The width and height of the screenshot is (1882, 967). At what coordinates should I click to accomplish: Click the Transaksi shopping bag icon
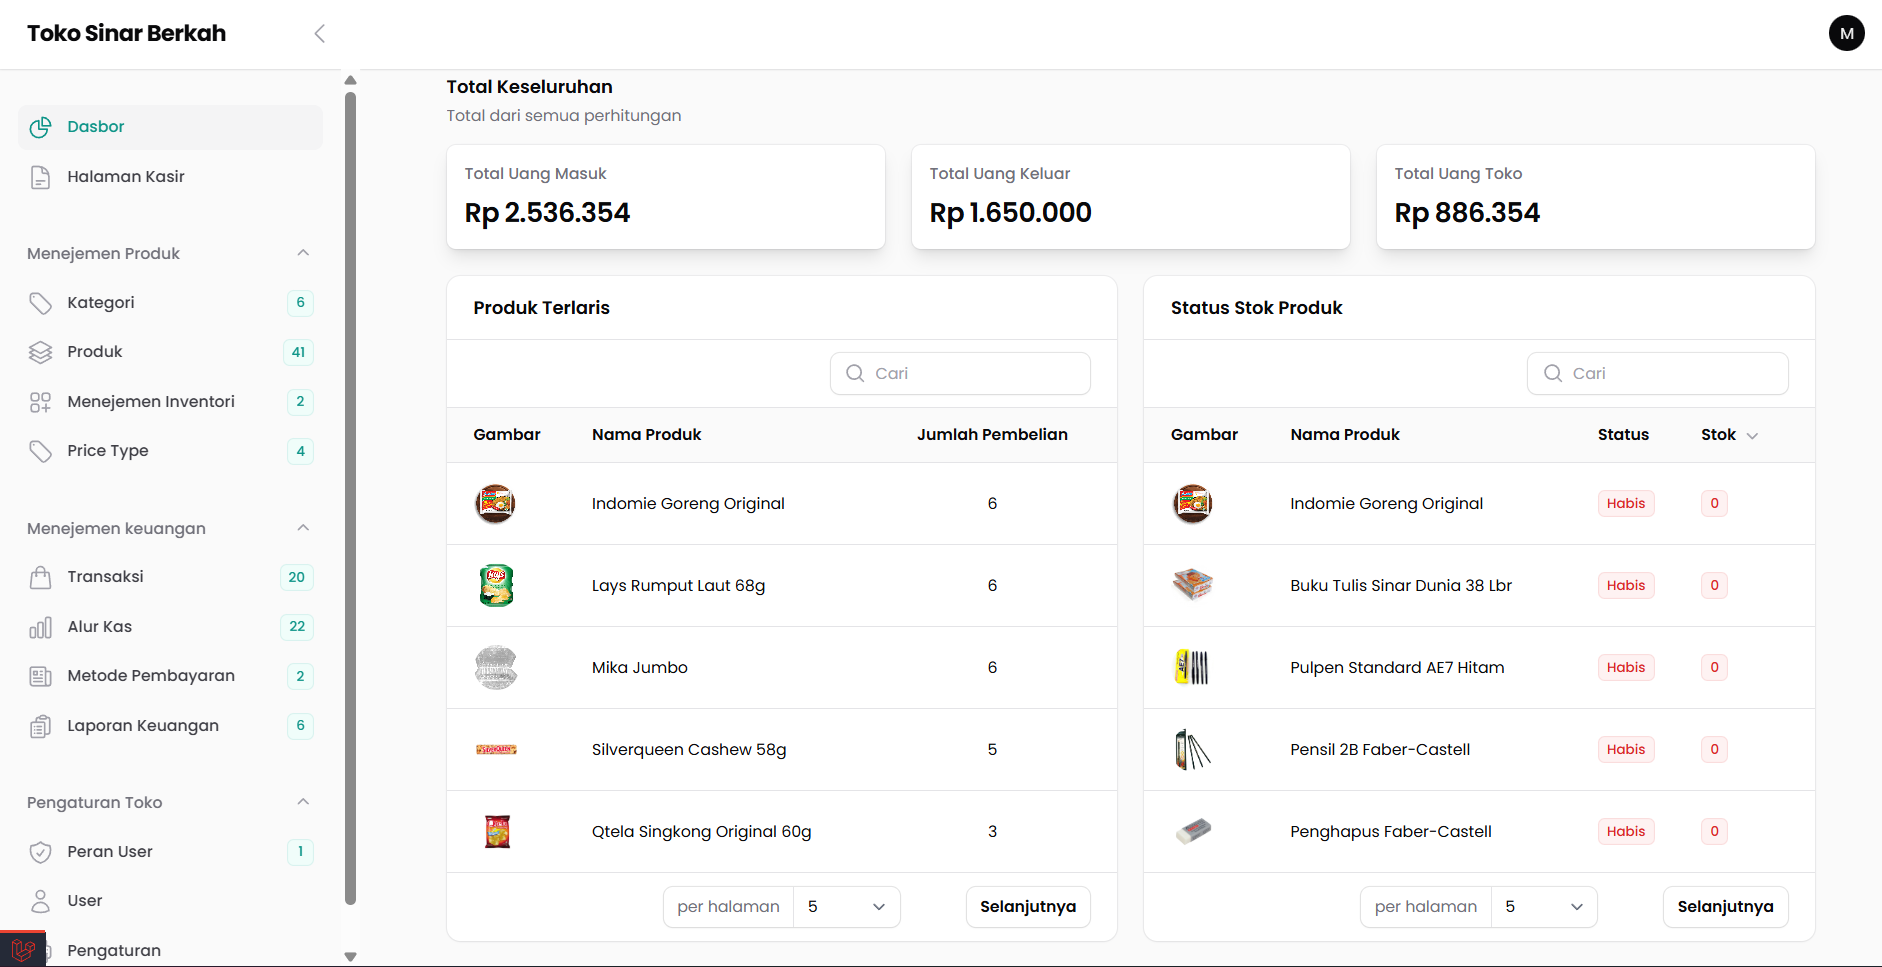pyautogui.click(x=40, y=577)
